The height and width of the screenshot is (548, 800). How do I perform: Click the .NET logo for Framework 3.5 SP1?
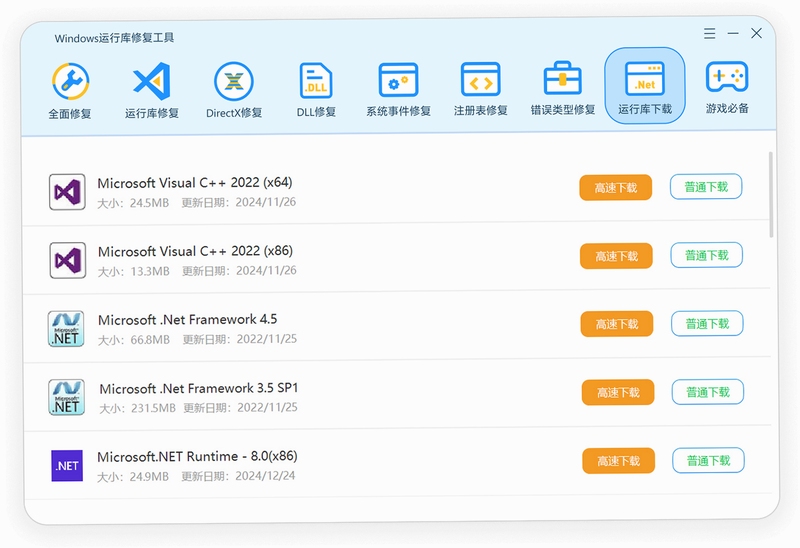[x=66, y=397]
